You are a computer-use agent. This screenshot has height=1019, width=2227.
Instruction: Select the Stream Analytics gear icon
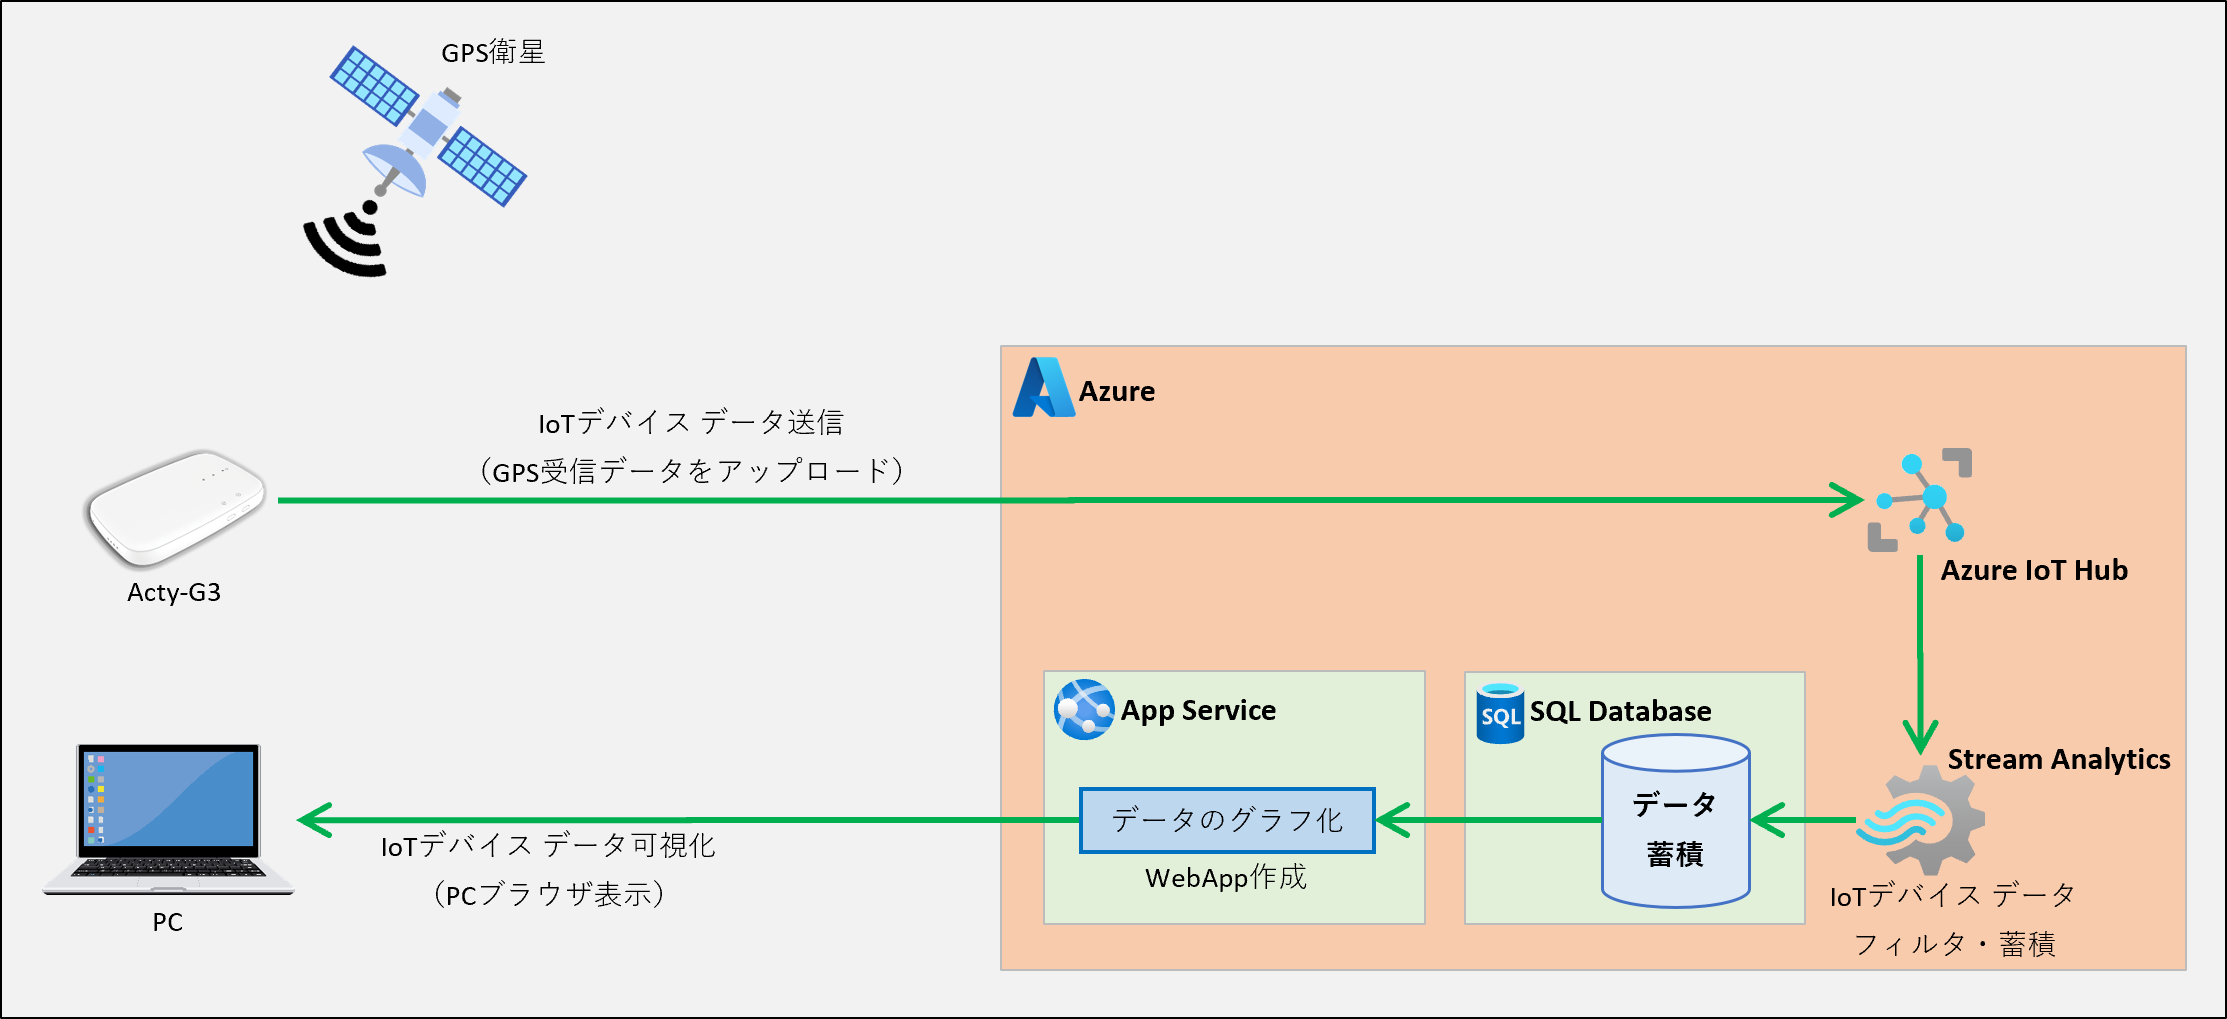pyautogui.click(x=1921, y=820)
